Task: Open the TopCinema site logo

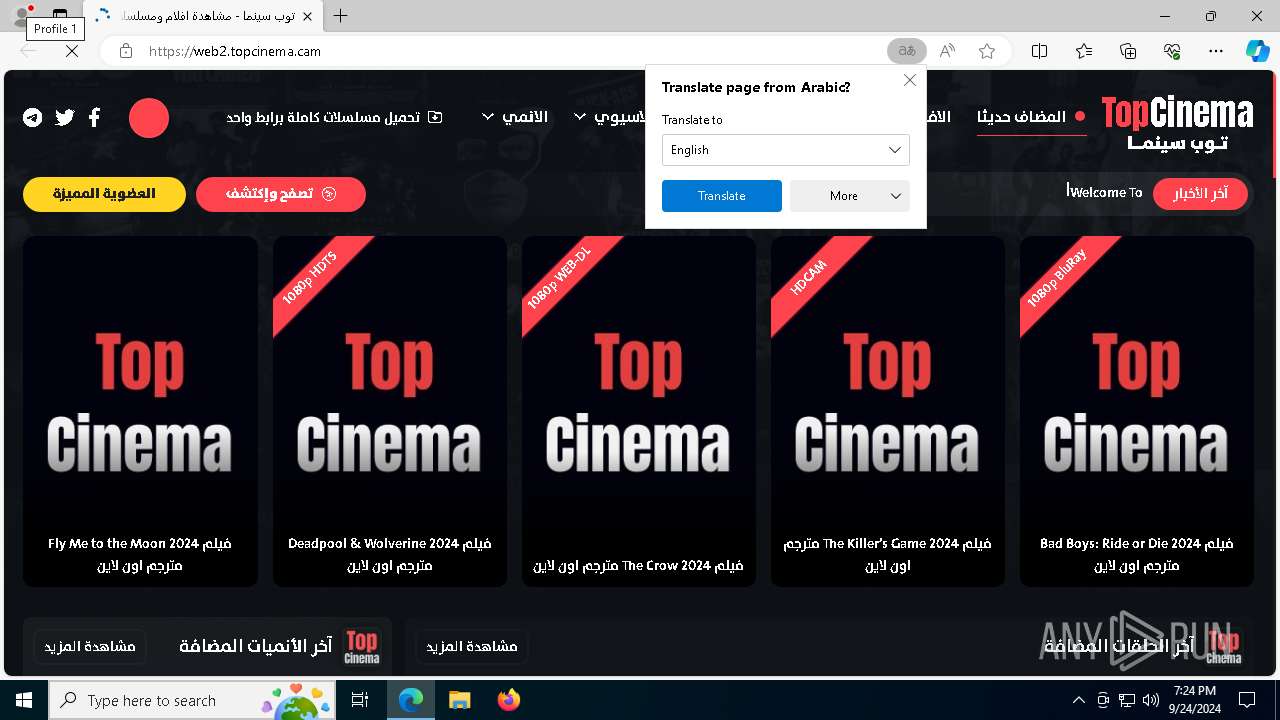Action: click(1177, 124)
